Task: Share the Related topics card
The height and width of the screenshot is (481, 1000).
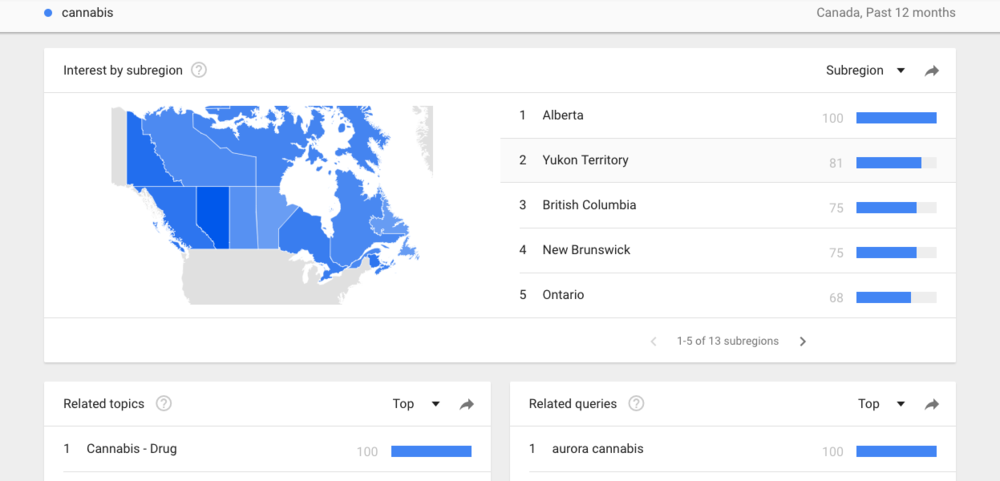Action: pos(466,404)
